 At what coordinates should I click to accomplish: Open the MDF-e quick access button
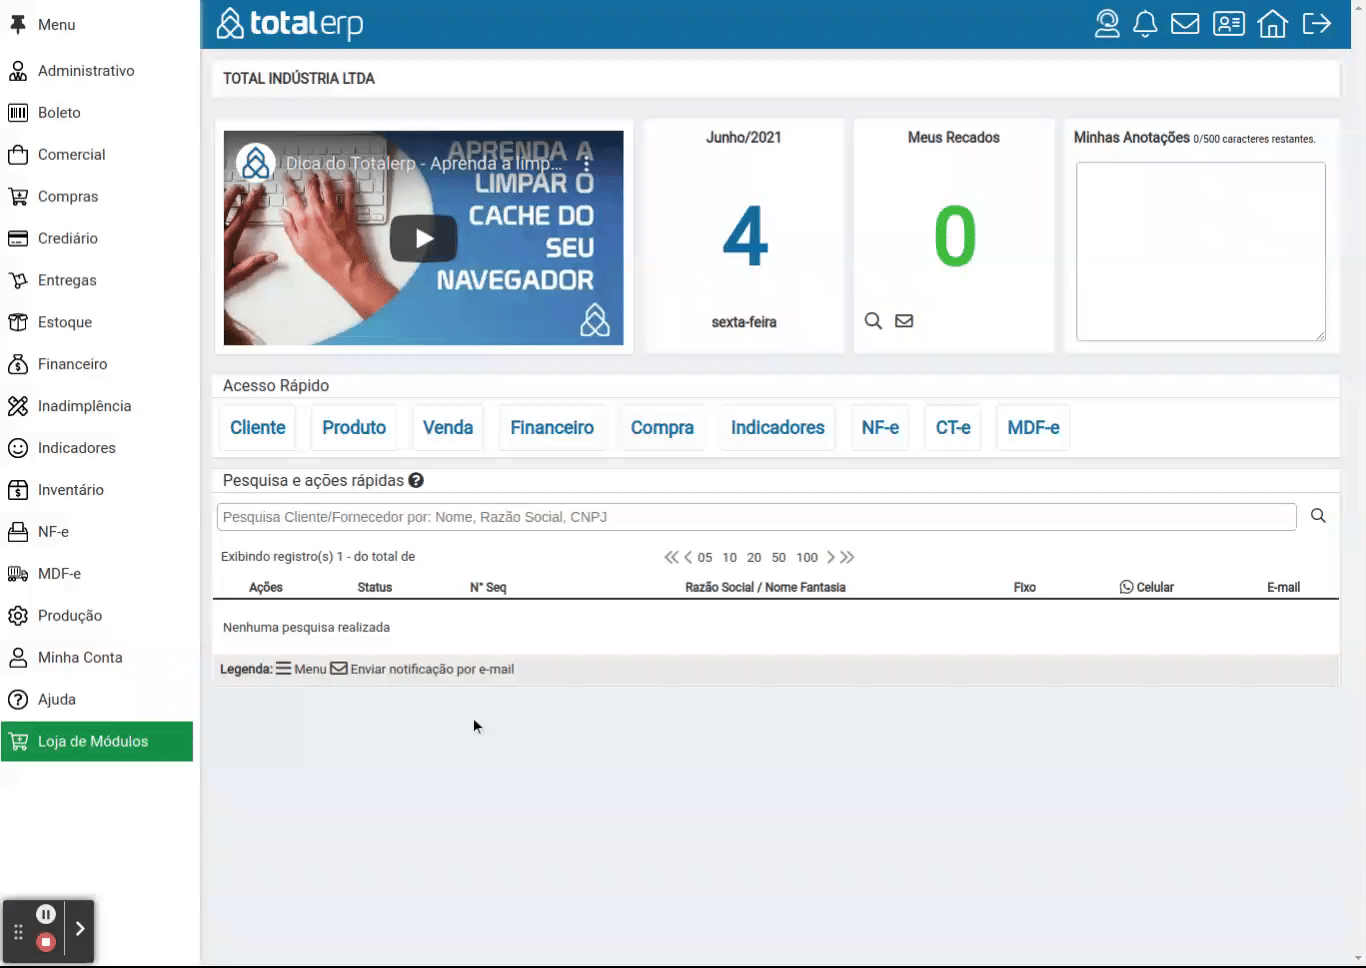click(x=1034, y=428)
